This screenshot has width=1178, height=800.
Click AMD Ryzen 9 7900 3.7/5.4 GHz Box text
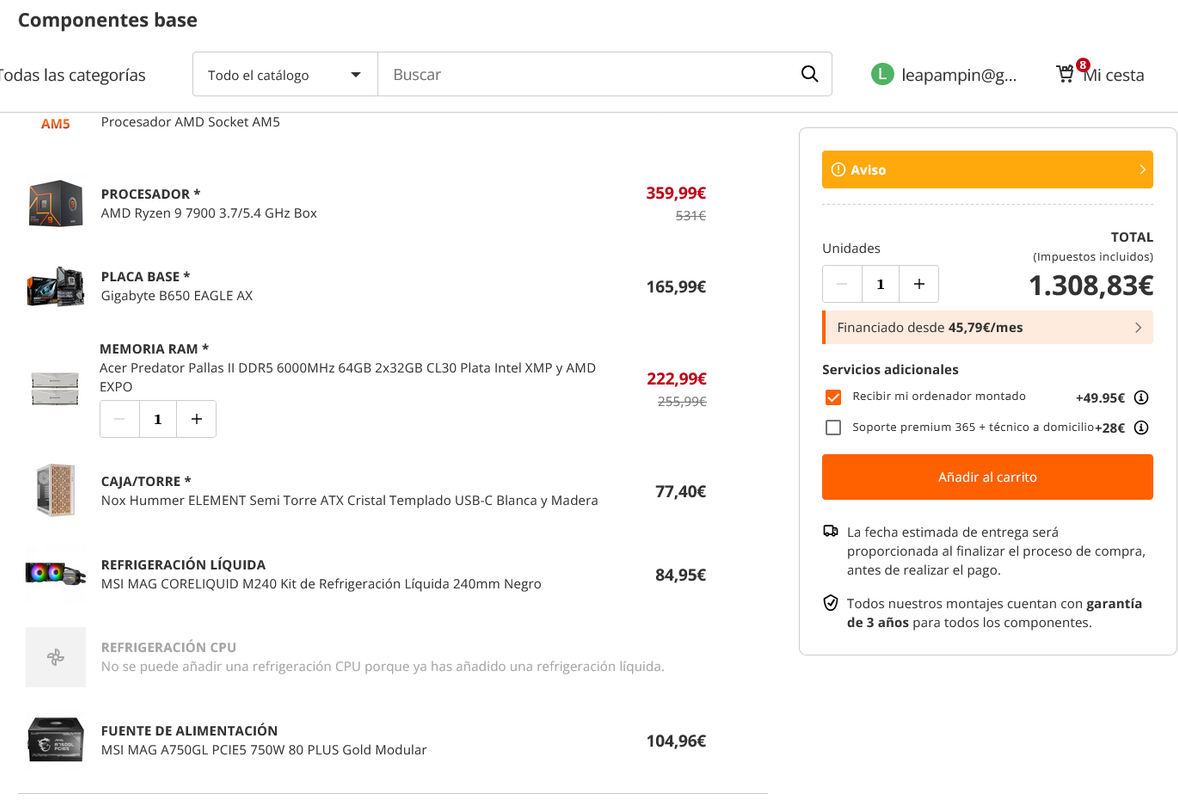click(x=209, y=213)
